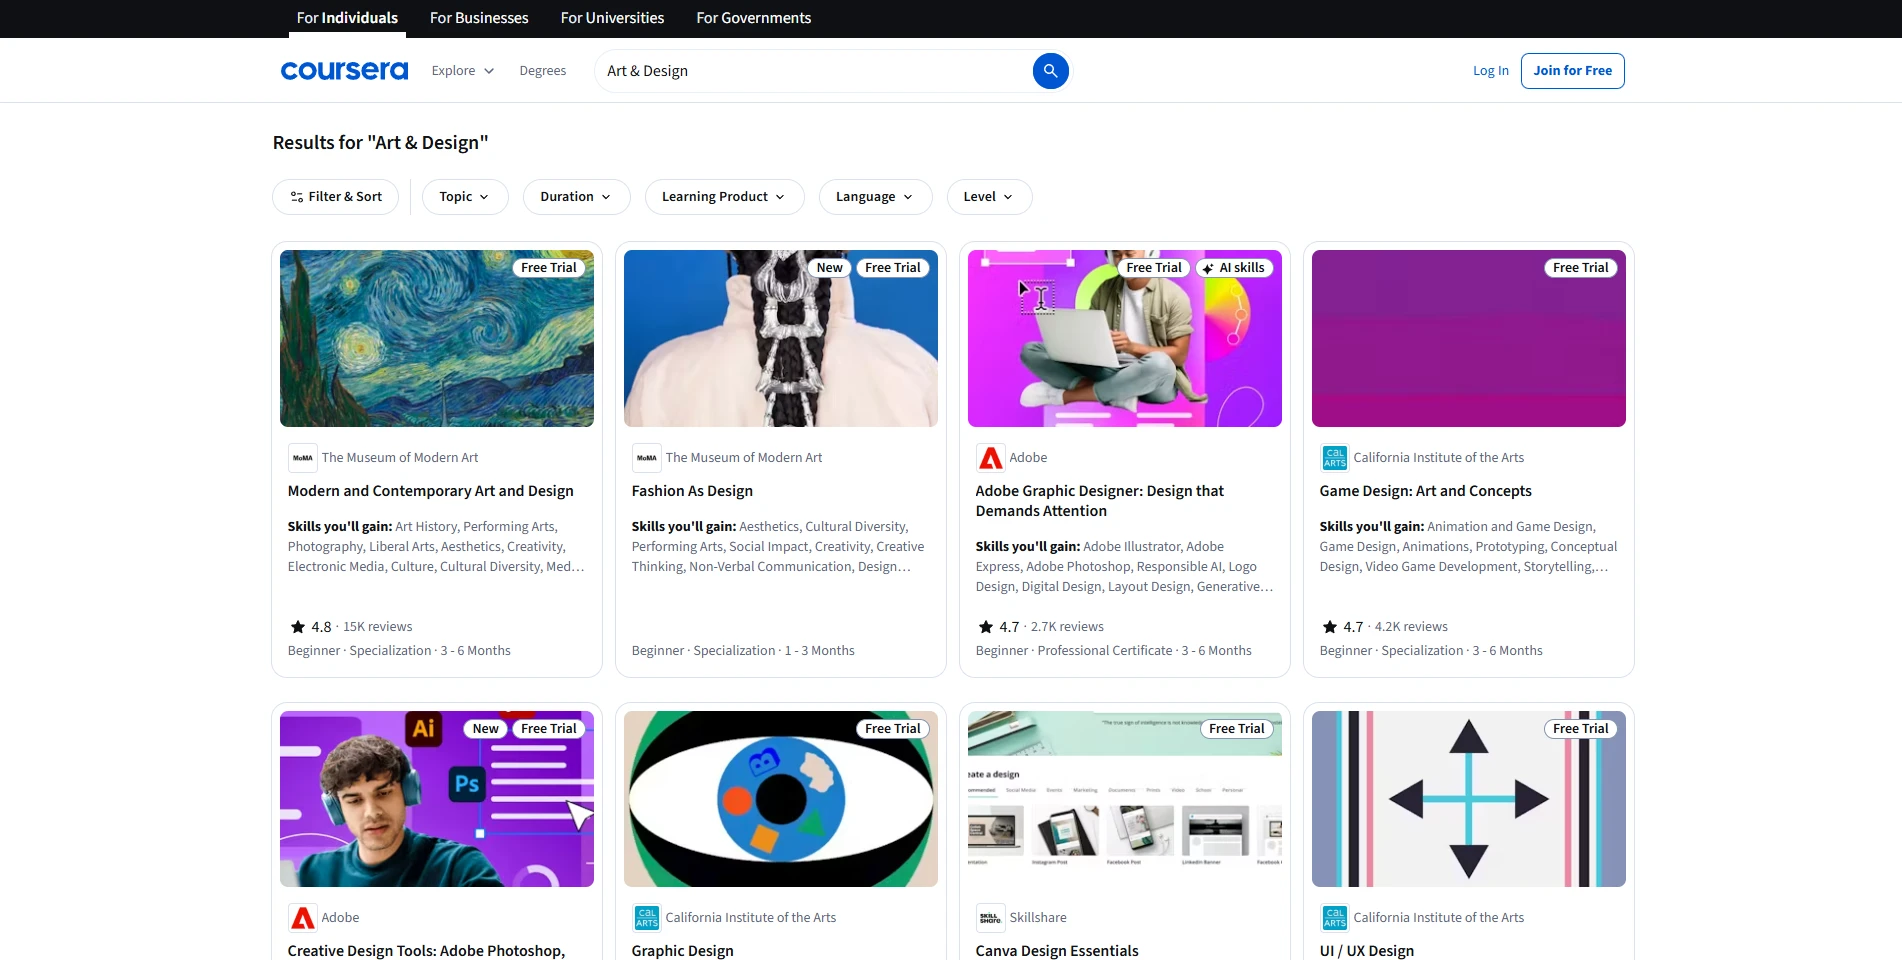Expand the Explore menu
This screenshot has width=1902, height=960.
(461, 70)
